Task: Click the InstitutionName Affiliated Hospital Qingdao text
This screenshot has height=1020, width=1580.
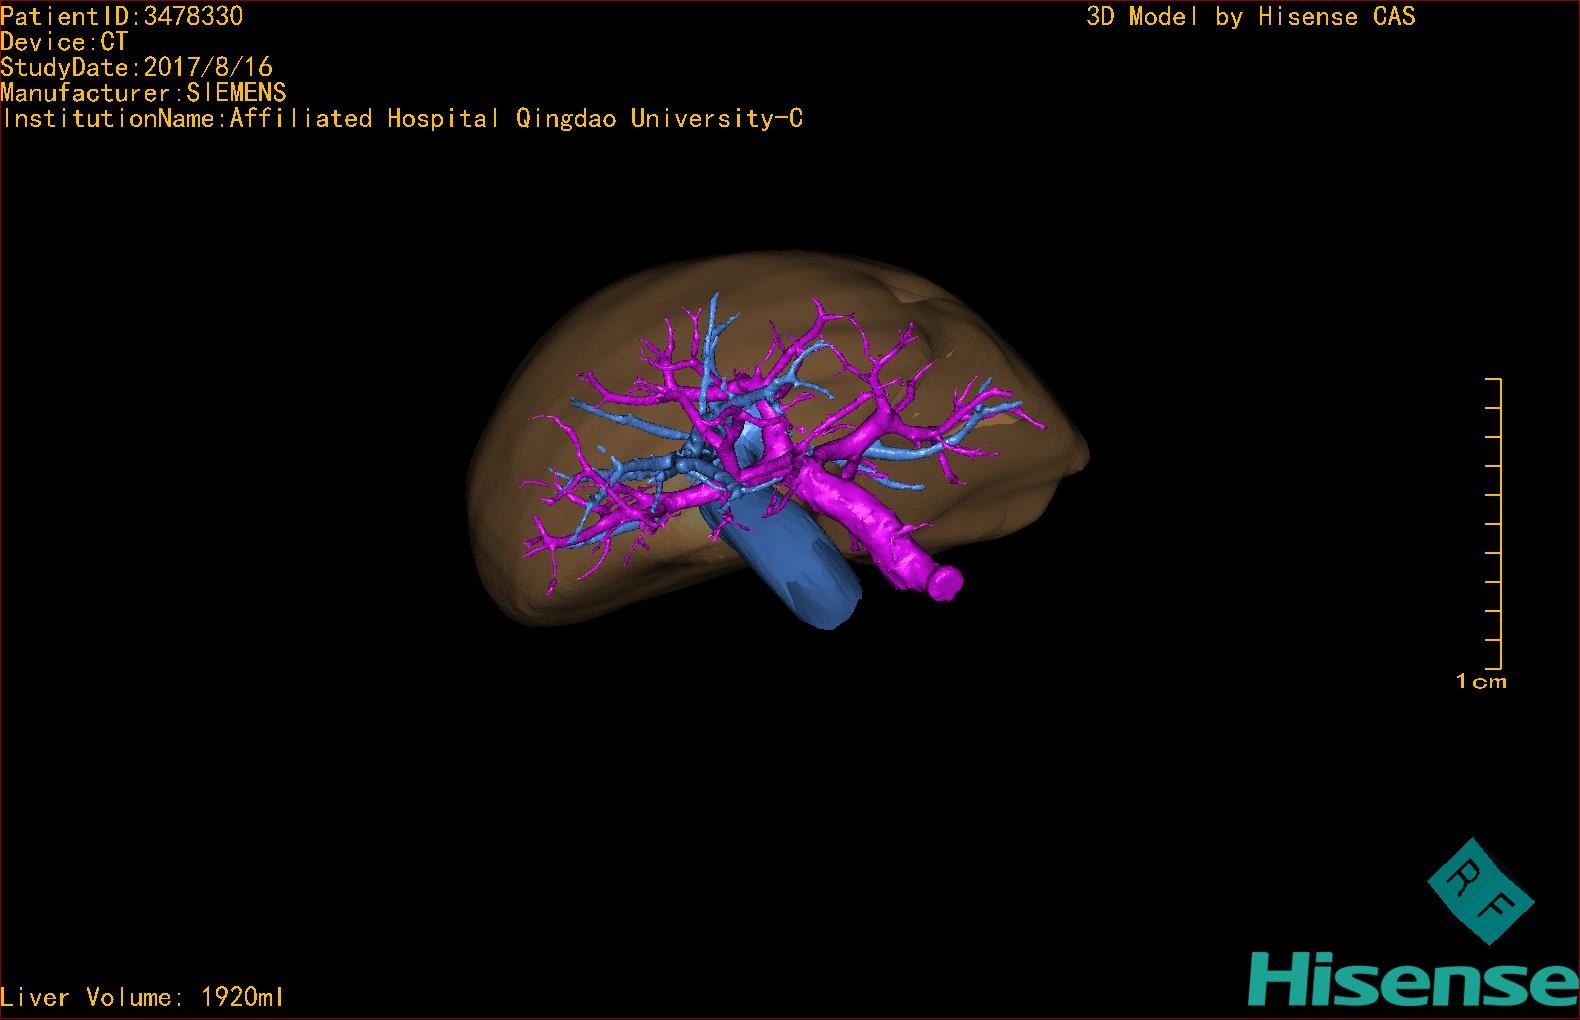Action: pyautogui.click(x=402, y=119)
